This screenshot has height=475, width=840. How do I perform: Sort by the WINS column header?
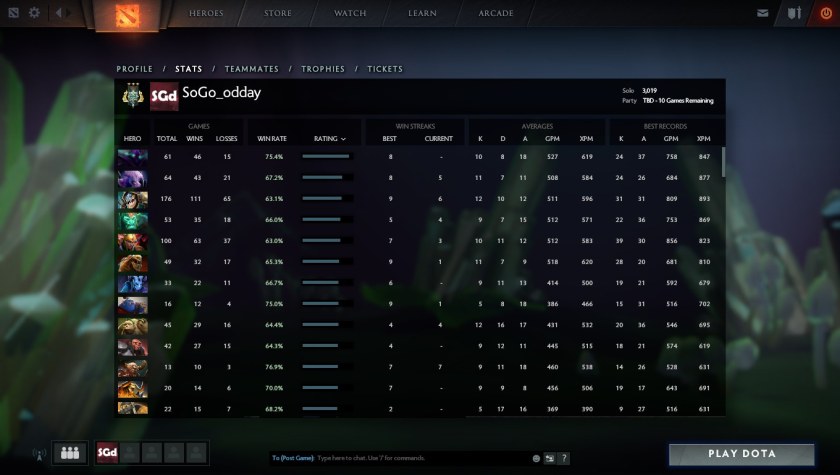click(194, 139)
